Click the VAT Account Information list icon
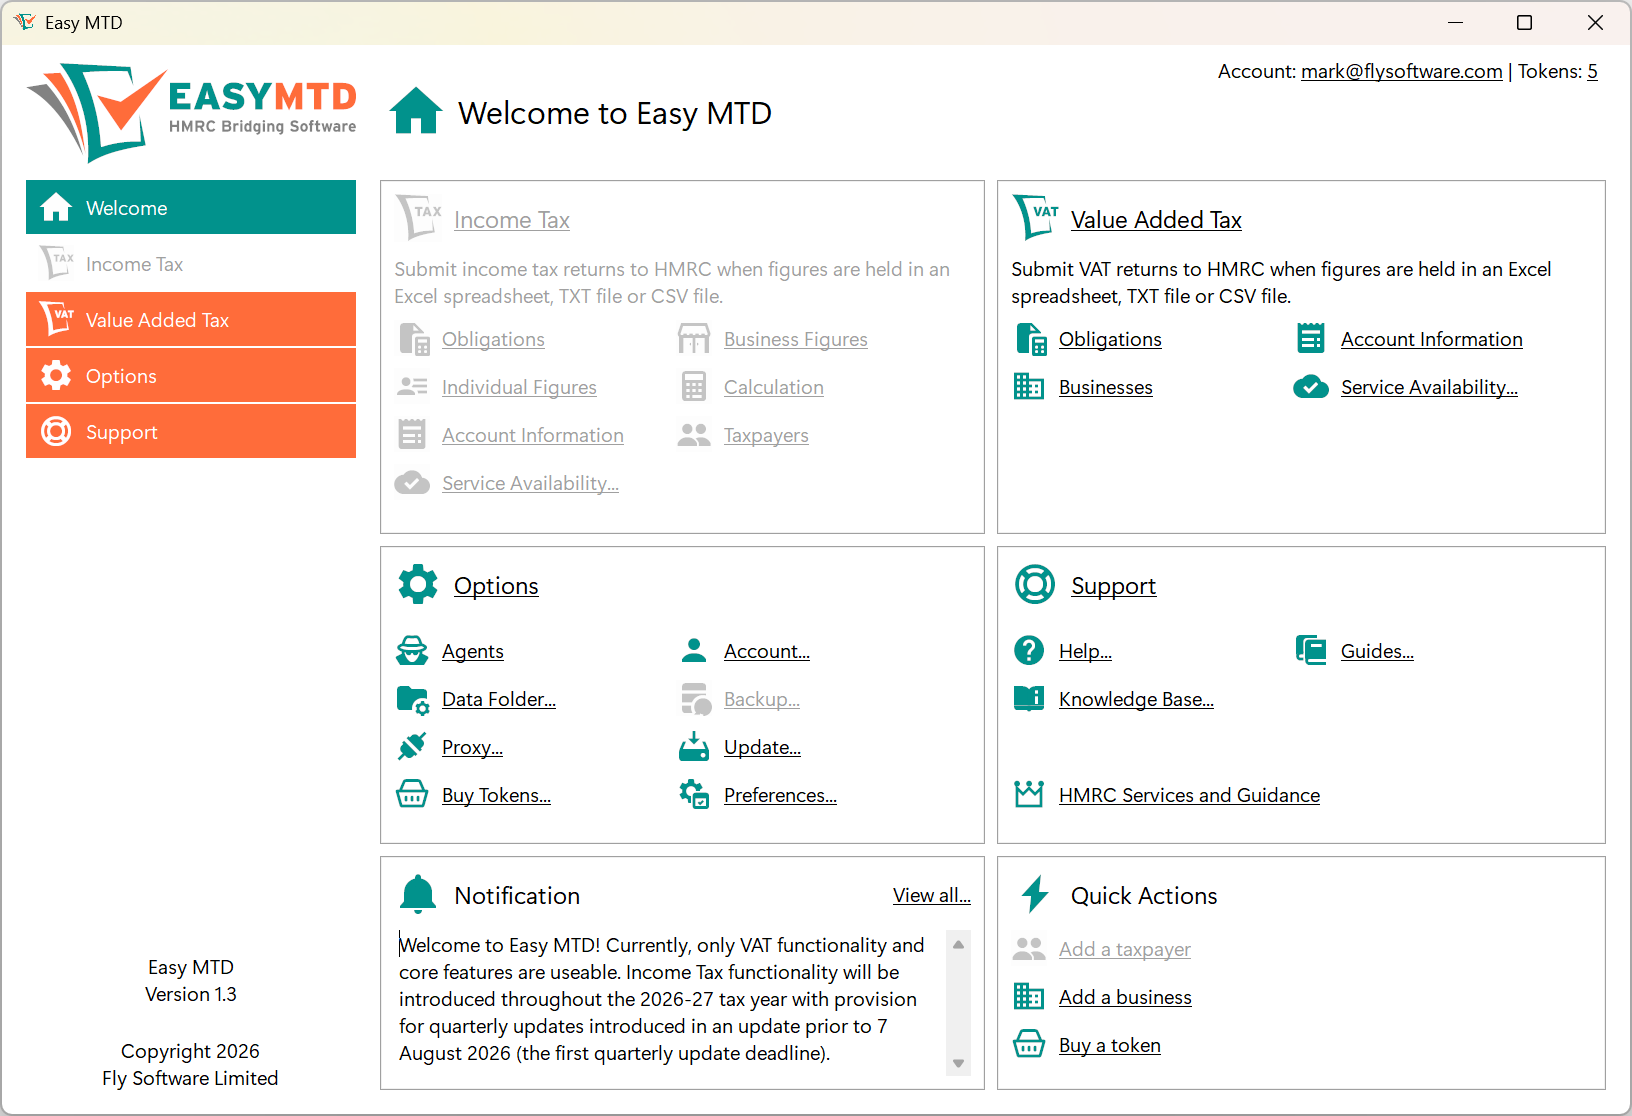Viewport: 1632px width, 1116px height. tap(1310, 338)
